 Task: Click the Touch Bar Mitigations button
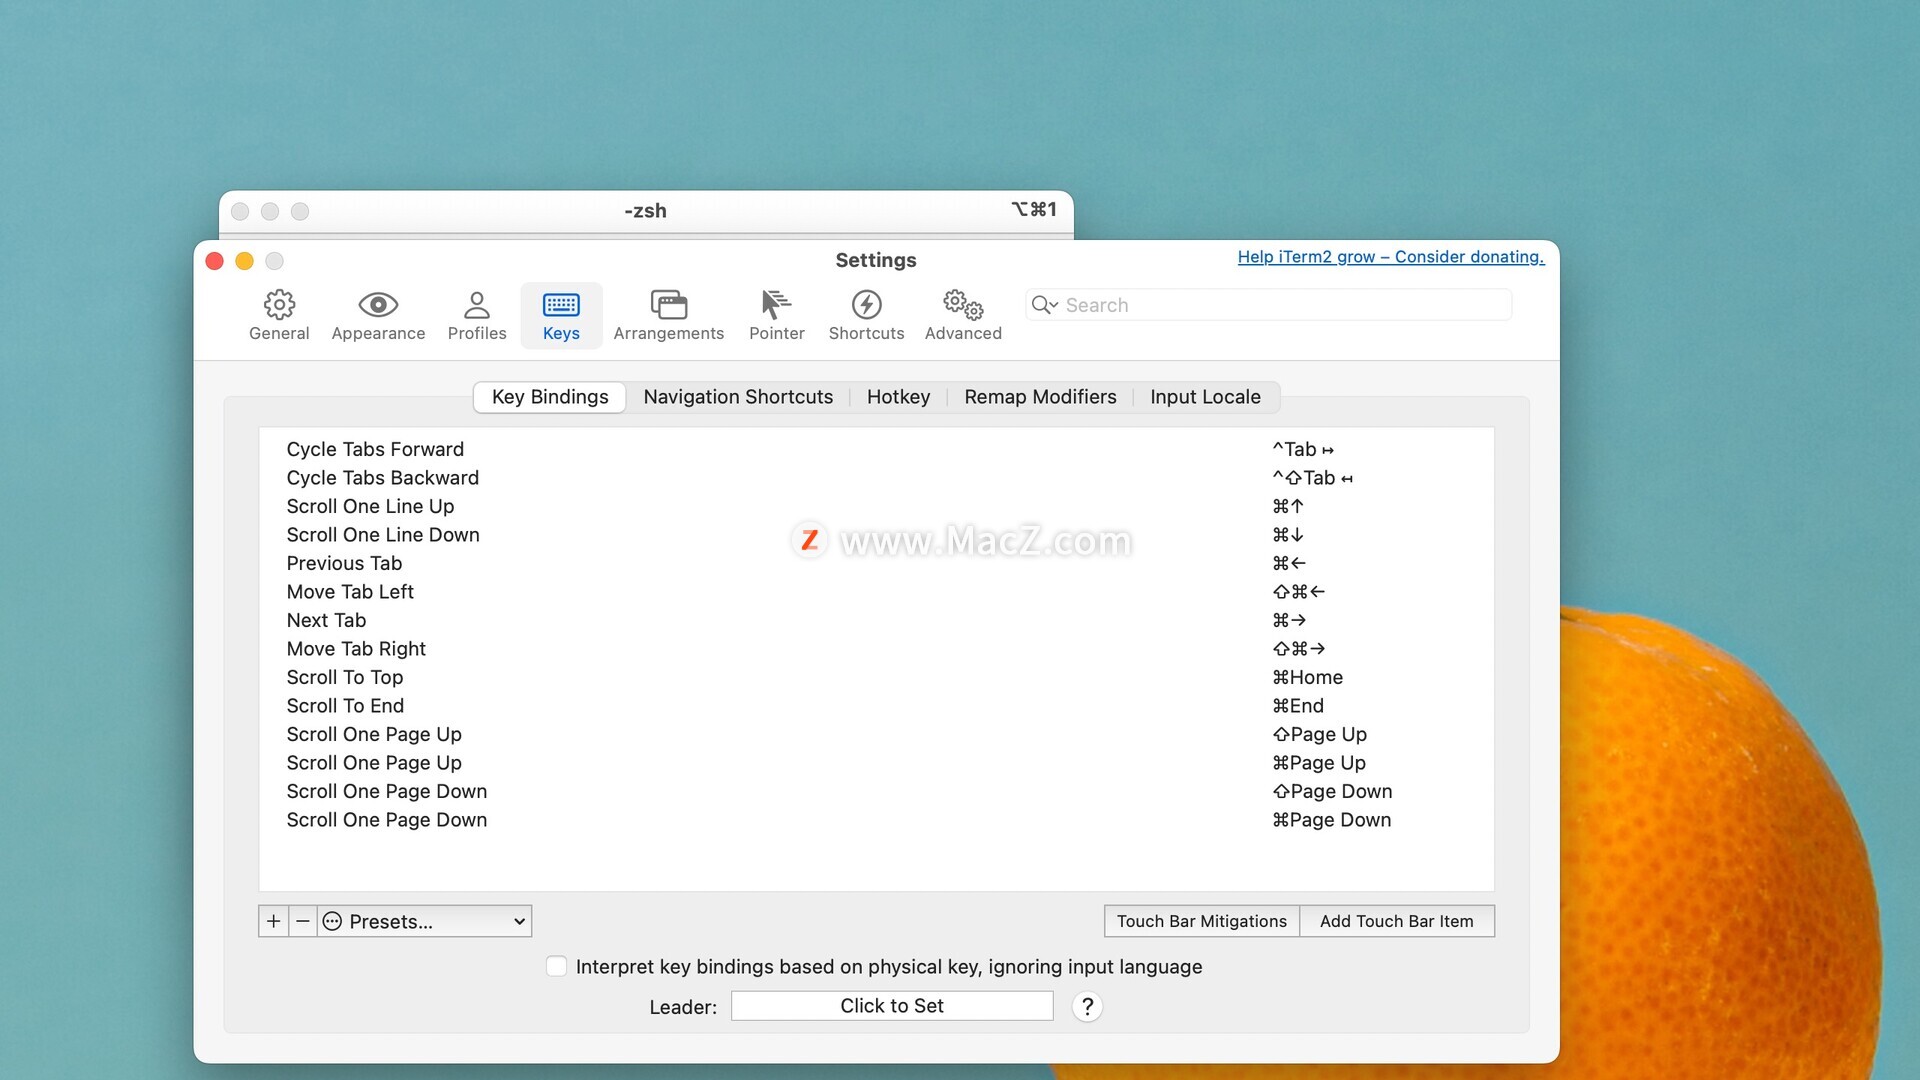point(1201,921)
